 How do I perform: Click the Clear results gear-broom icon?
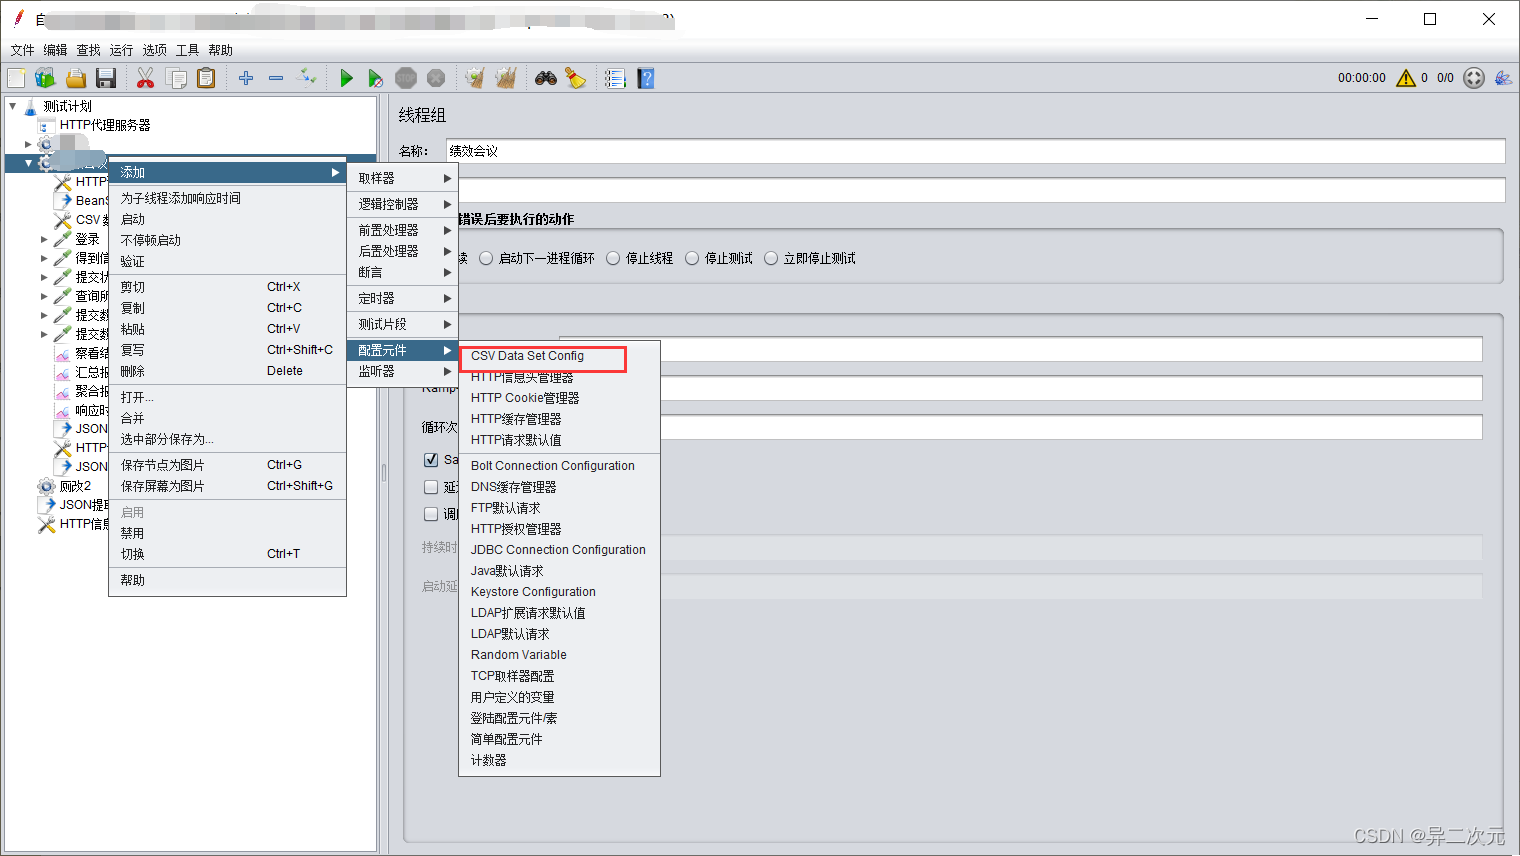point(475,78)
